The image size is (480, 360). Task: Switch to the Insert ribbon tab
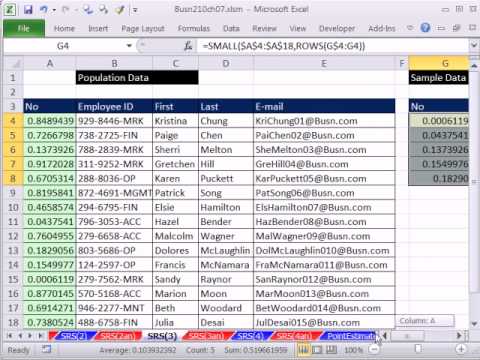(98, 29)
